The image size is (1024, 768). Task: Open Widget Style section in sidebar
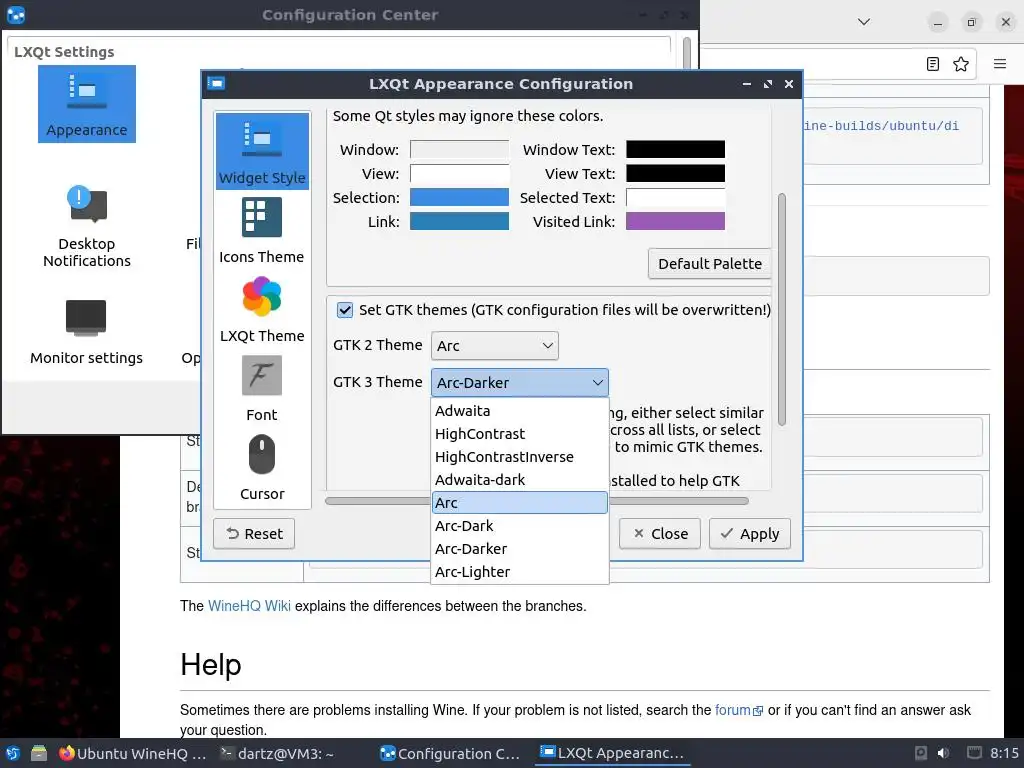coord(262,152)
